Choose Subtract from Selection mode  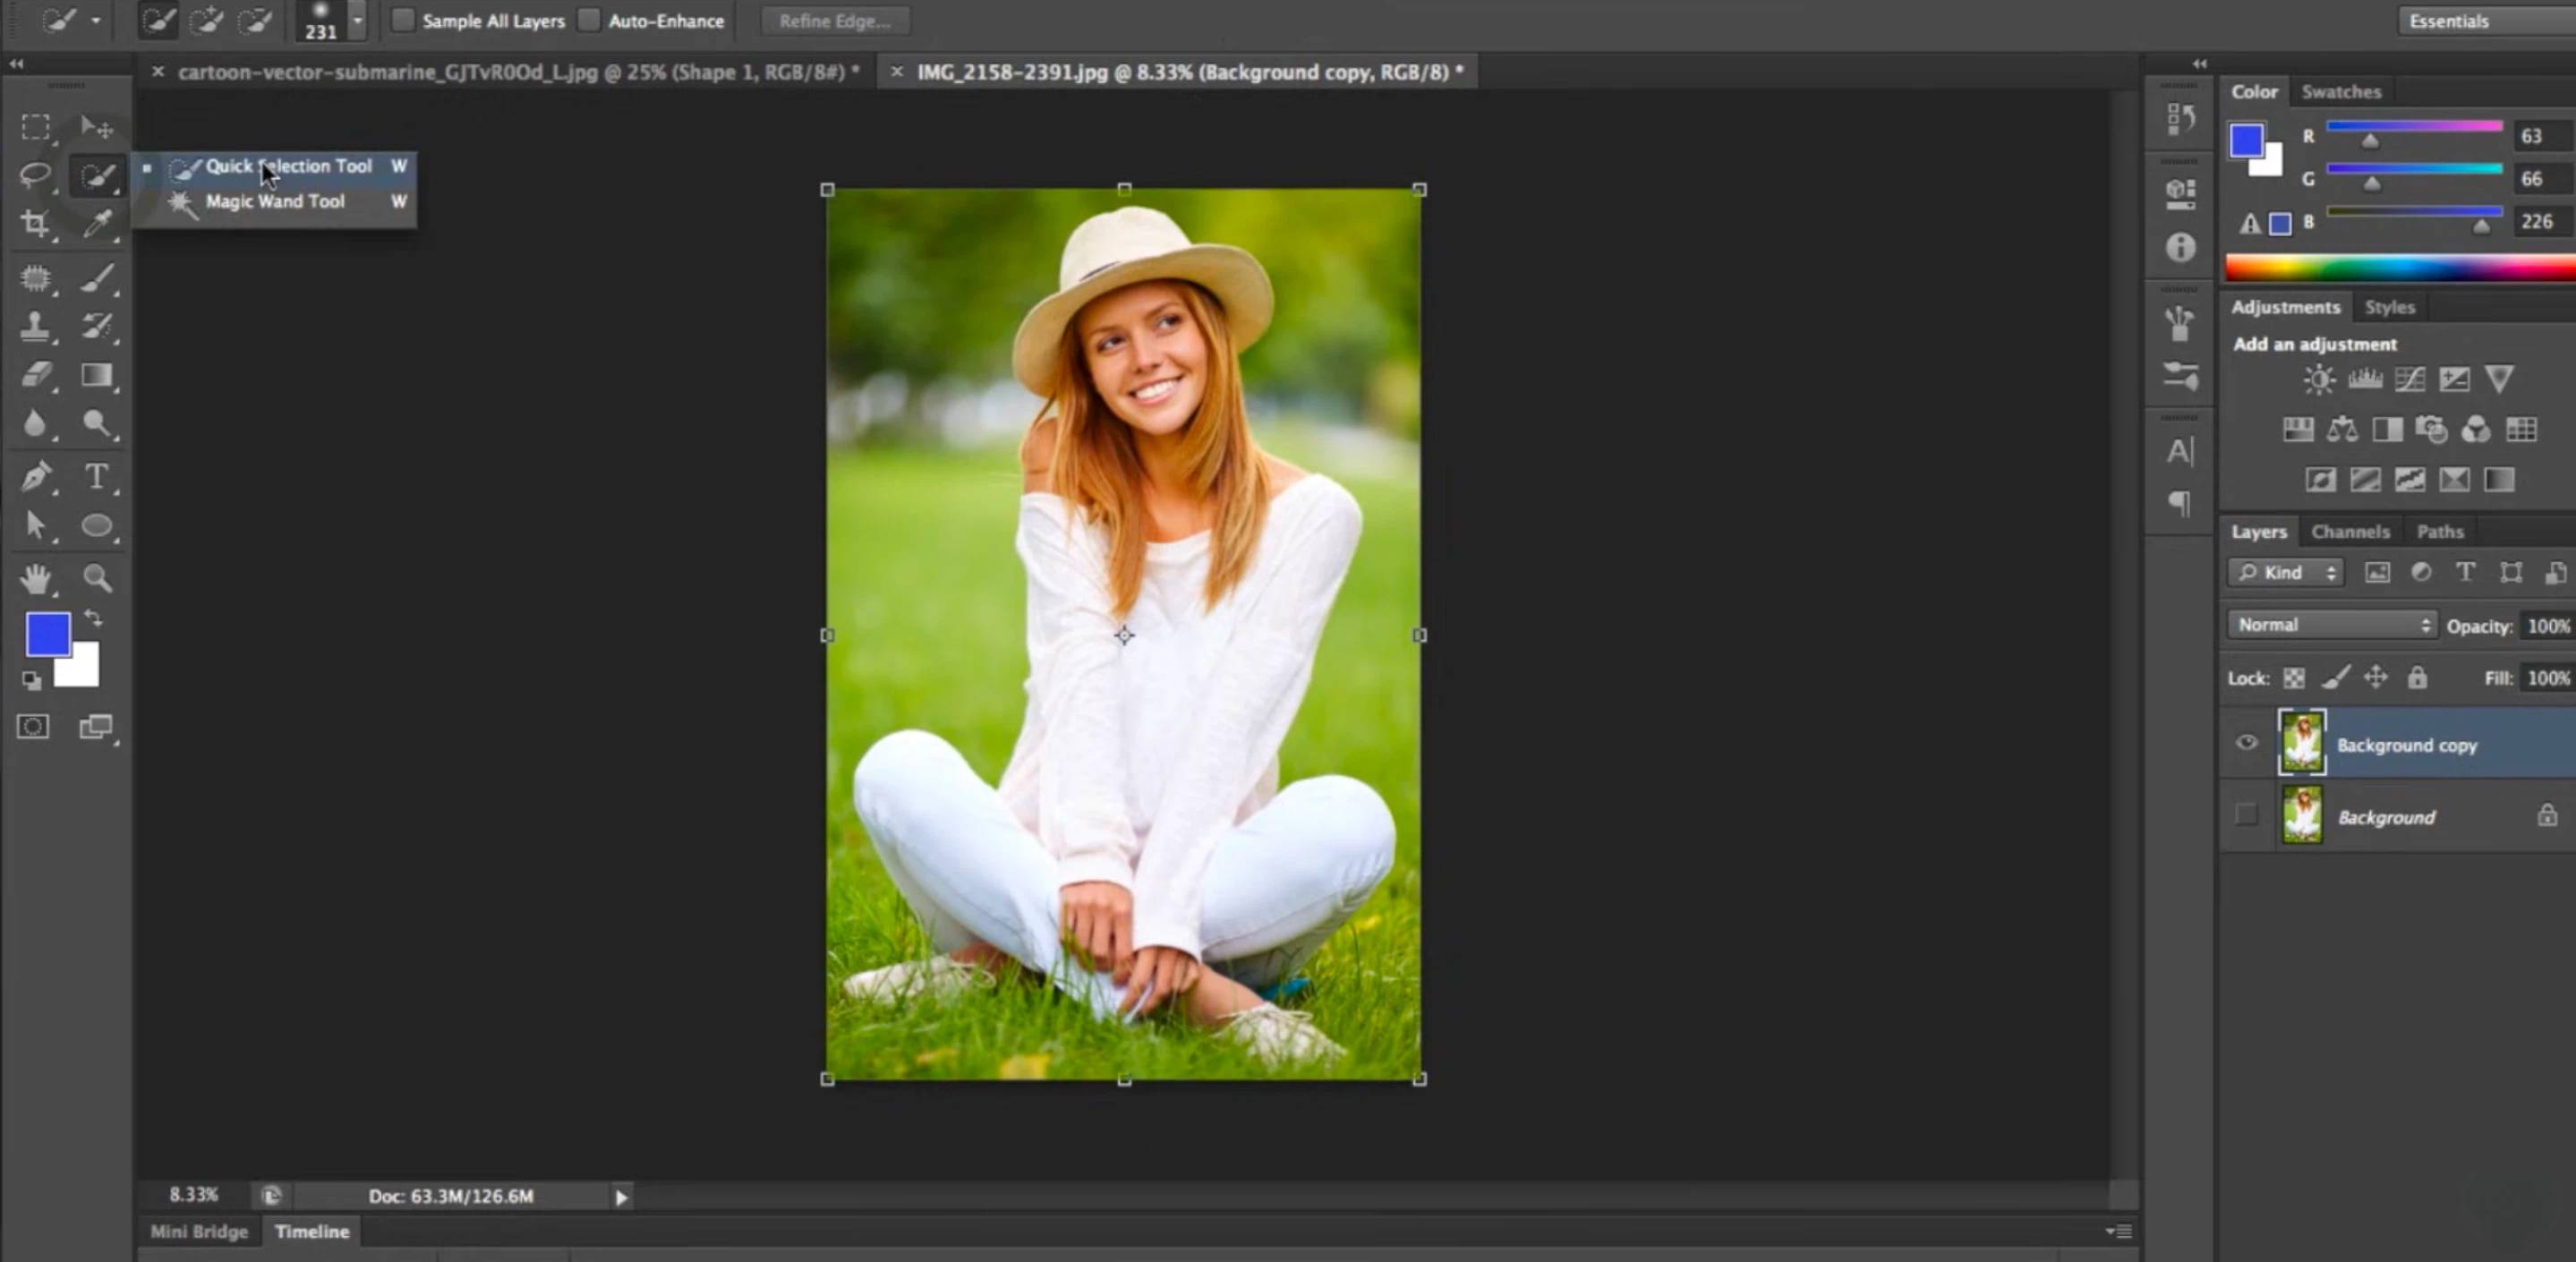(x=256, y=21)
